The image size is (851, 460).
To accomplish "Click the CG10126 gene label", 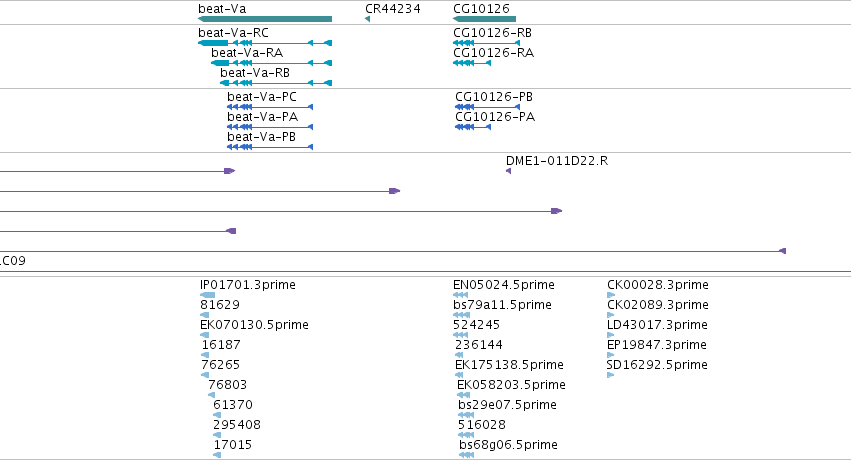I will [x=481, y=9].
